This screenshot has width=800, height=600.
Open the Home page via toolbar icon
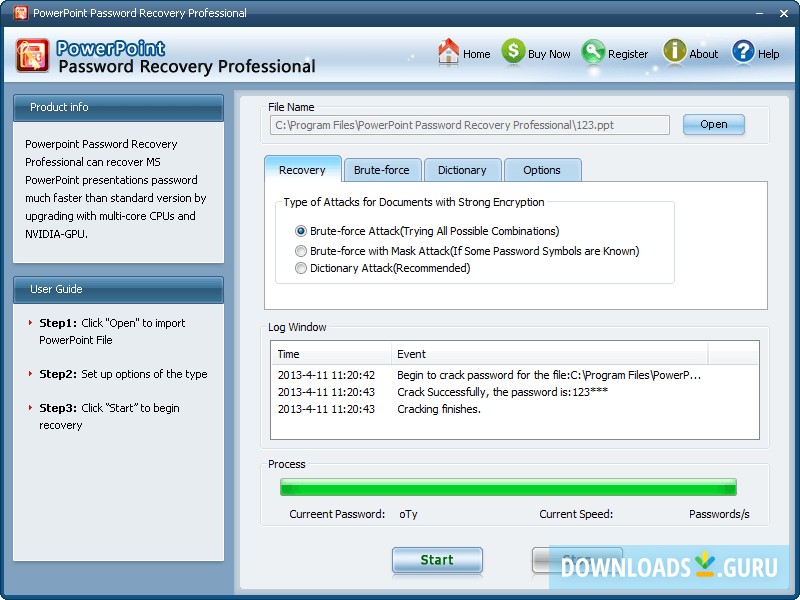(x=448, y=53)
